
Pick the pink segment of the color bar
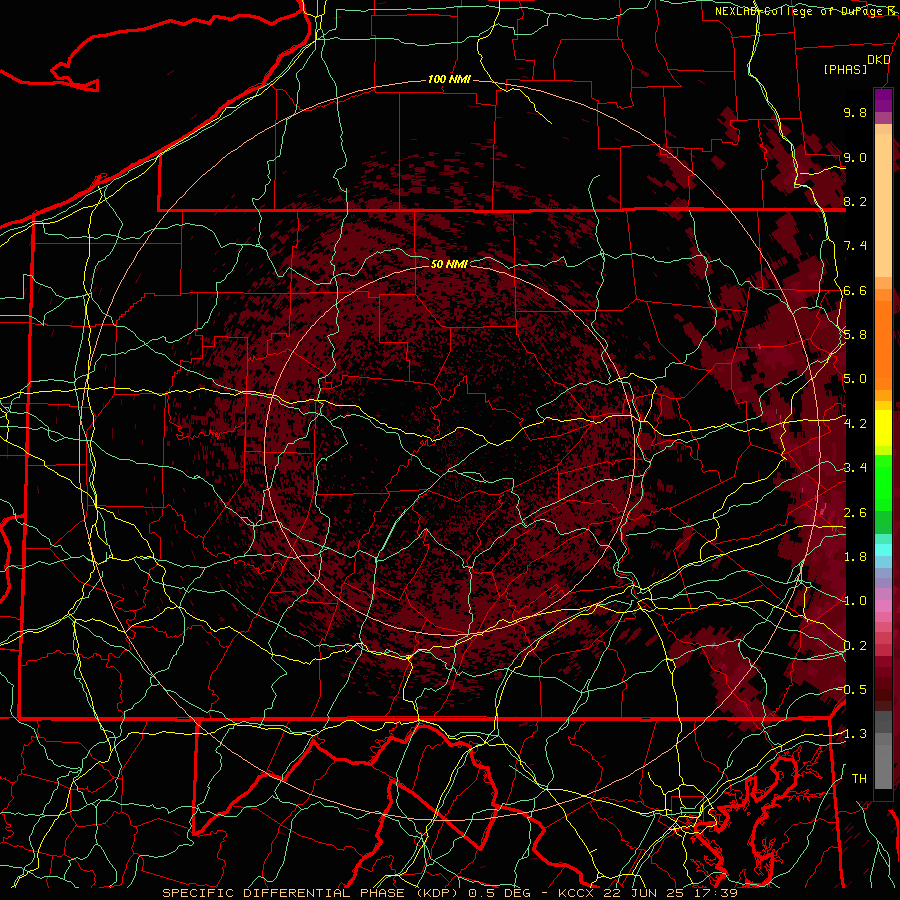click(x=883, y=604)
